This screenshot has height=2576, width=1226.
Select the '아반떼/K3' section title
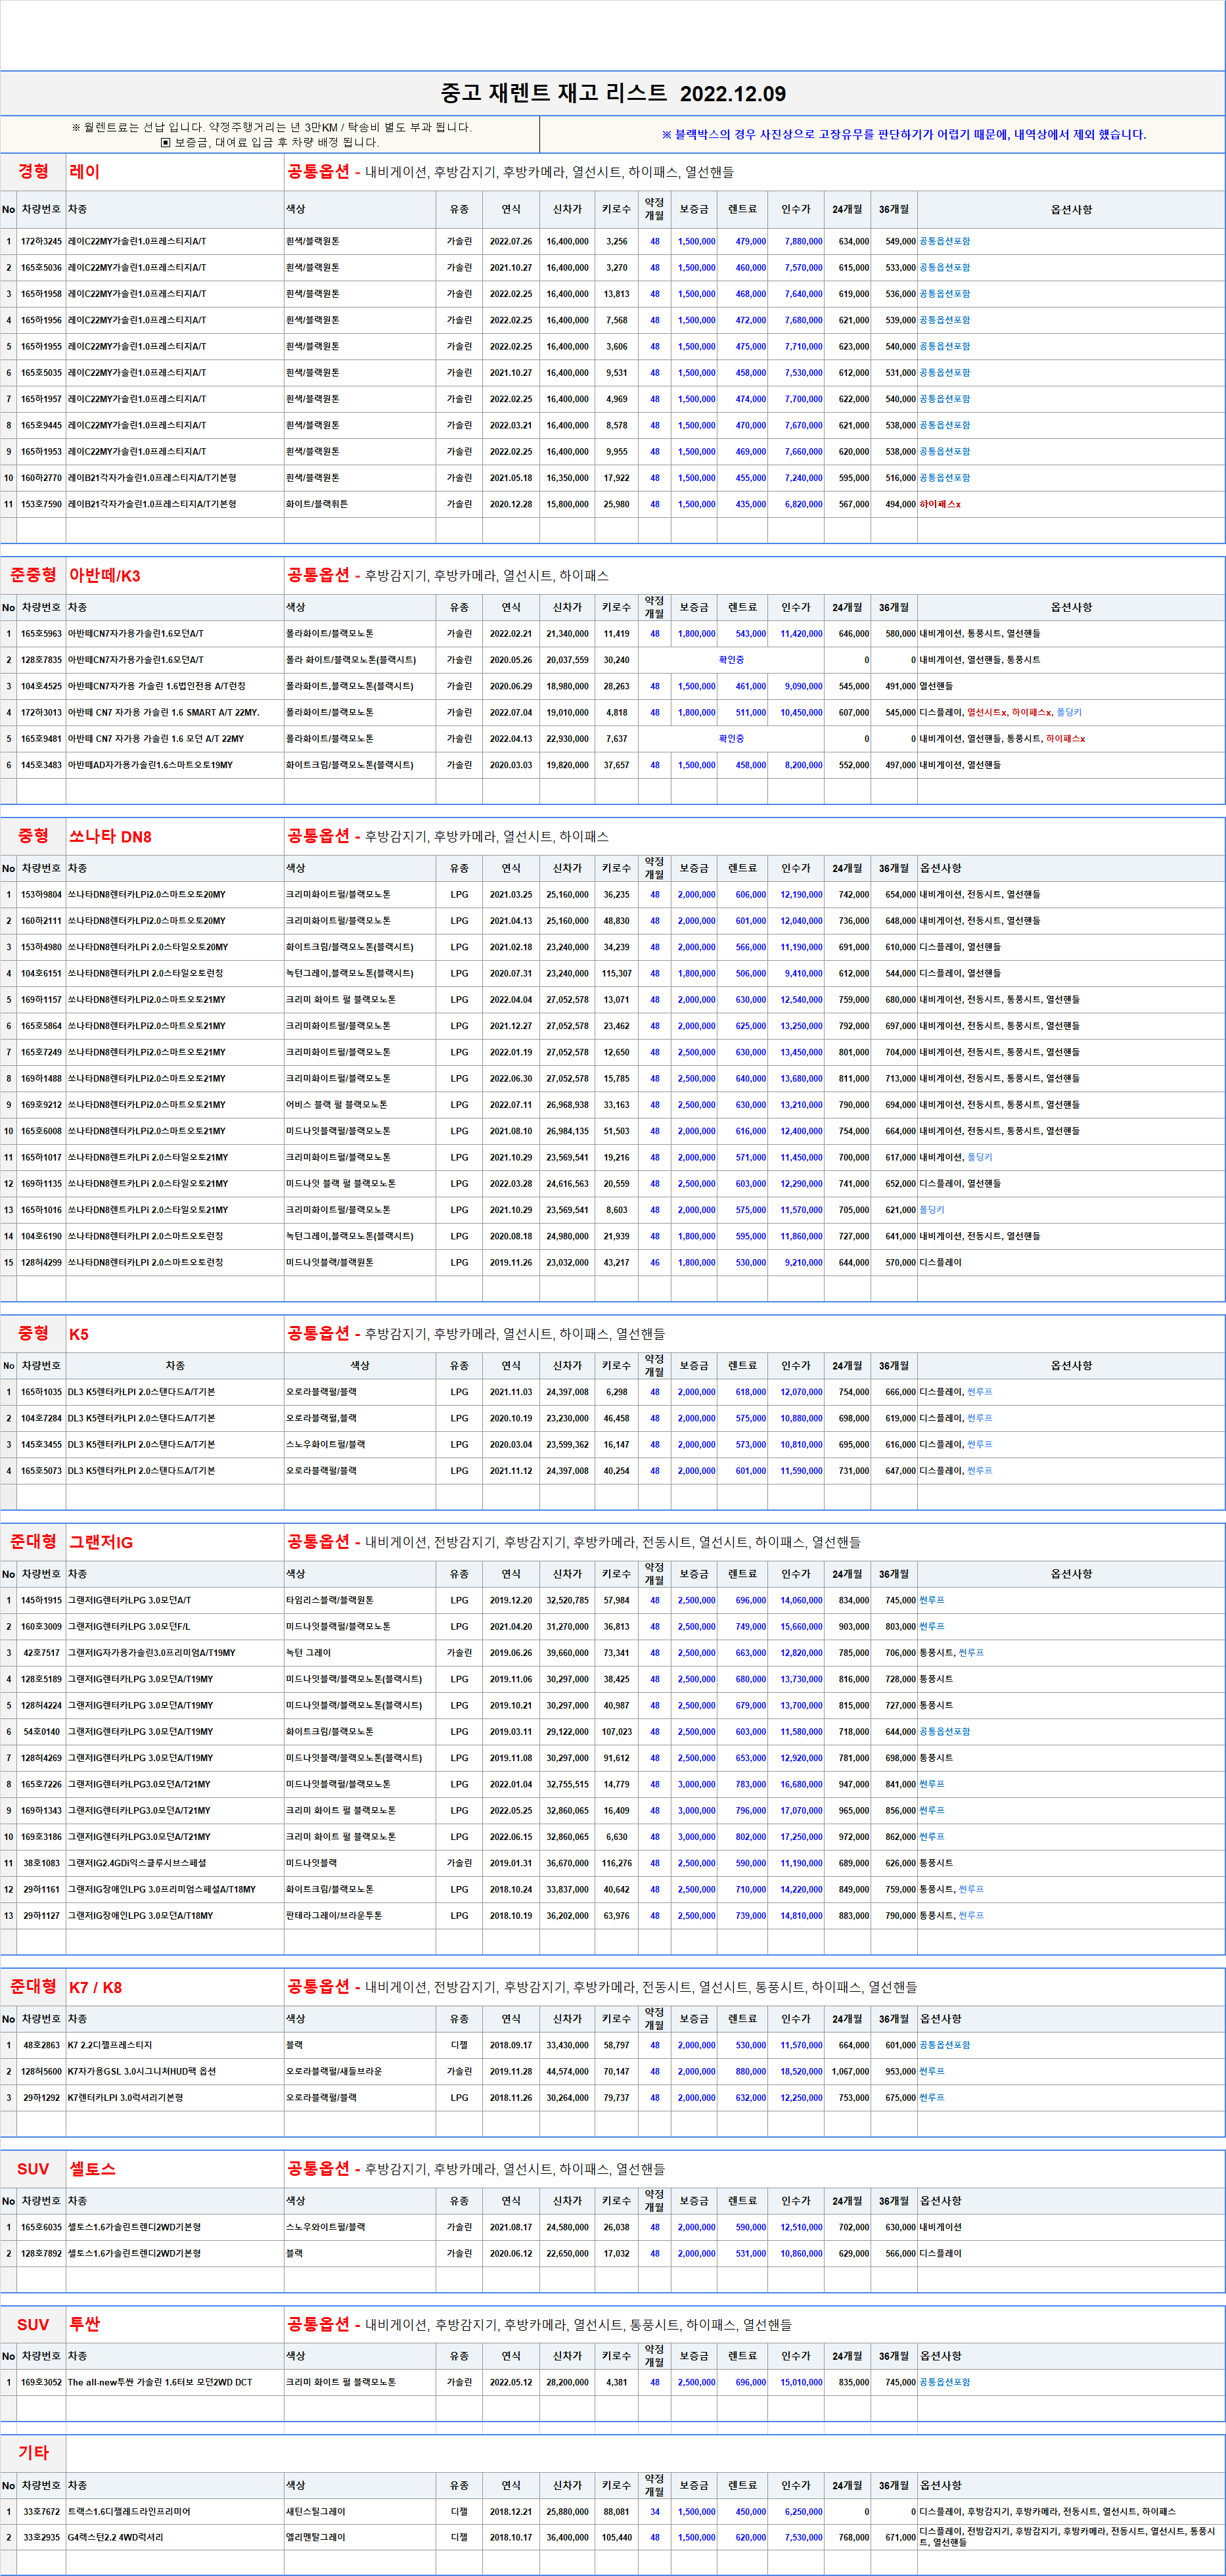coord(105,575)
